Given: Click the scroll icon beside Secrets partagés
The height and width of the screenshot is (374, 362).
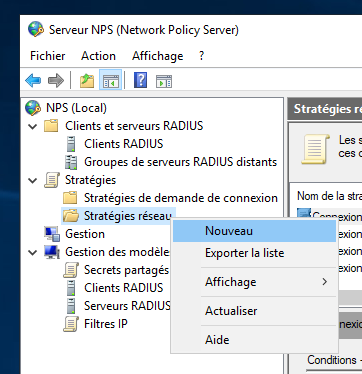Looking at the screenshot, I should click(71, 270).
